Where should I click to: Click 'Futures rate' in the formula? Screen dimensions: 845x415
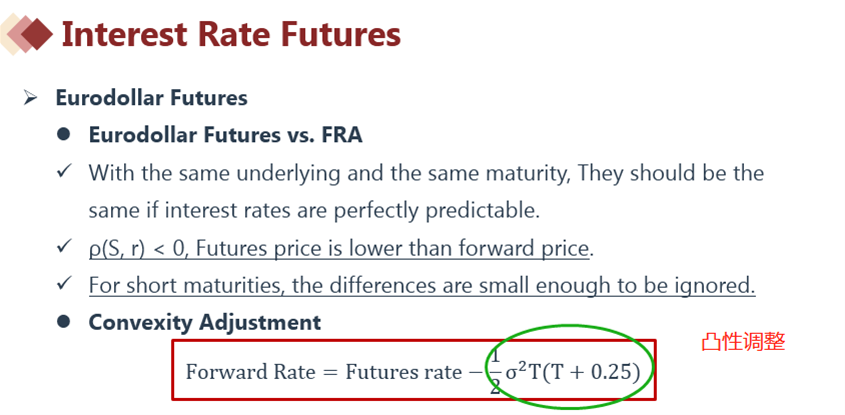tap(403, 372)
